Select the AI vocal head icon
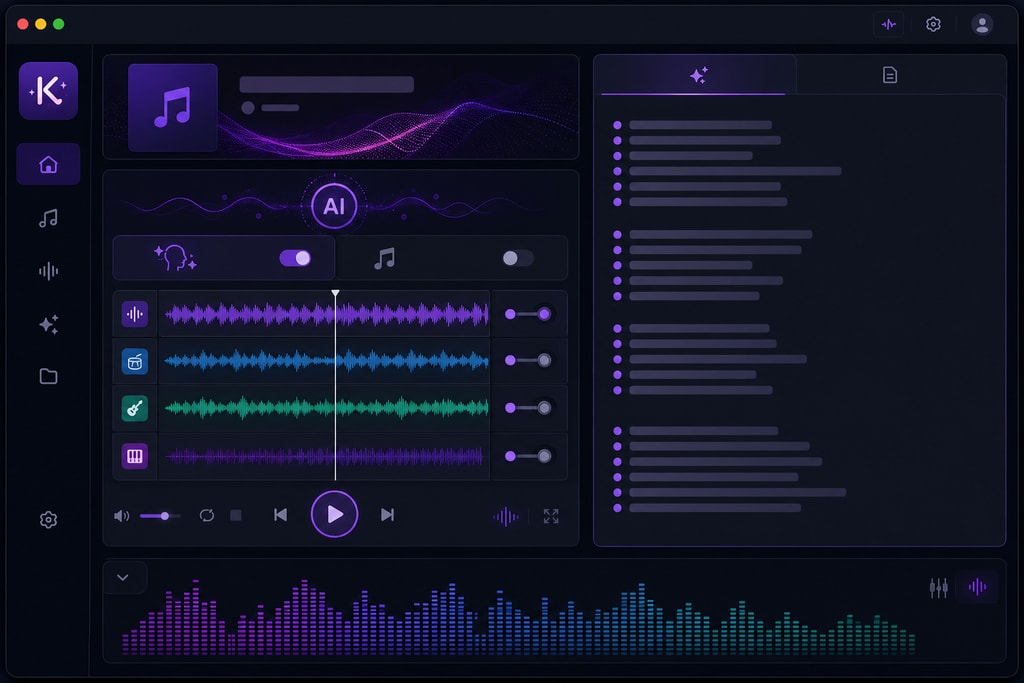The image size is (1024, 683). [175, 258]
